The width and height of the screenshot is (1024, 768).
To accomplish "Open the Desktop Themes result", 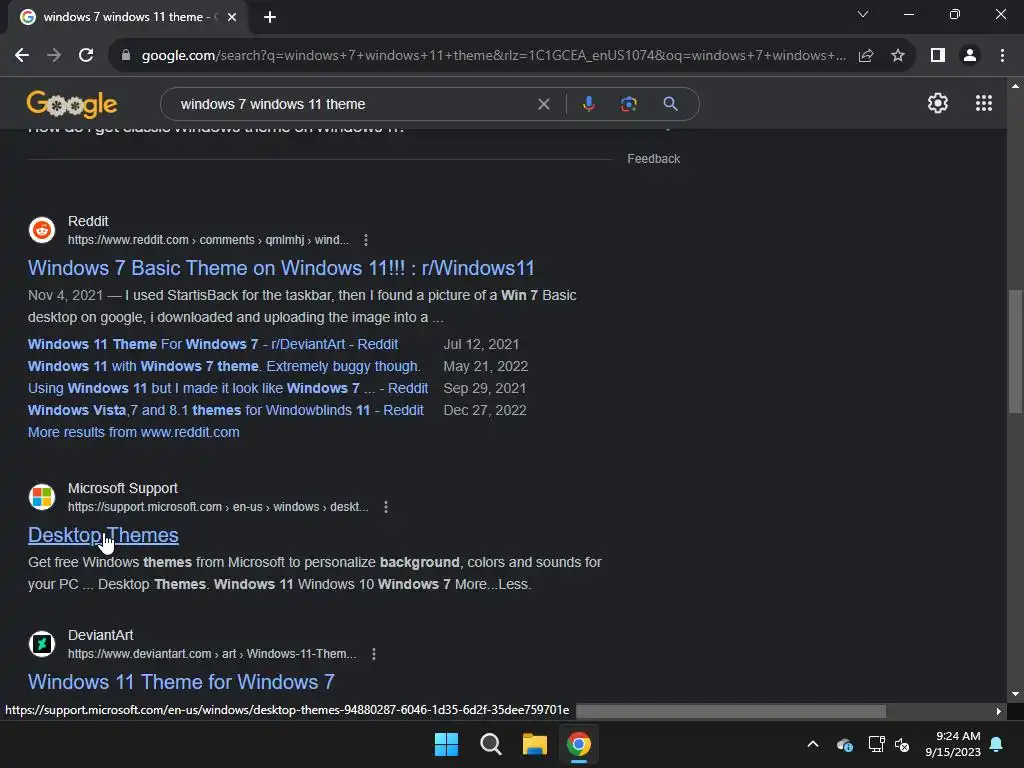I will [x=103, y=535].
